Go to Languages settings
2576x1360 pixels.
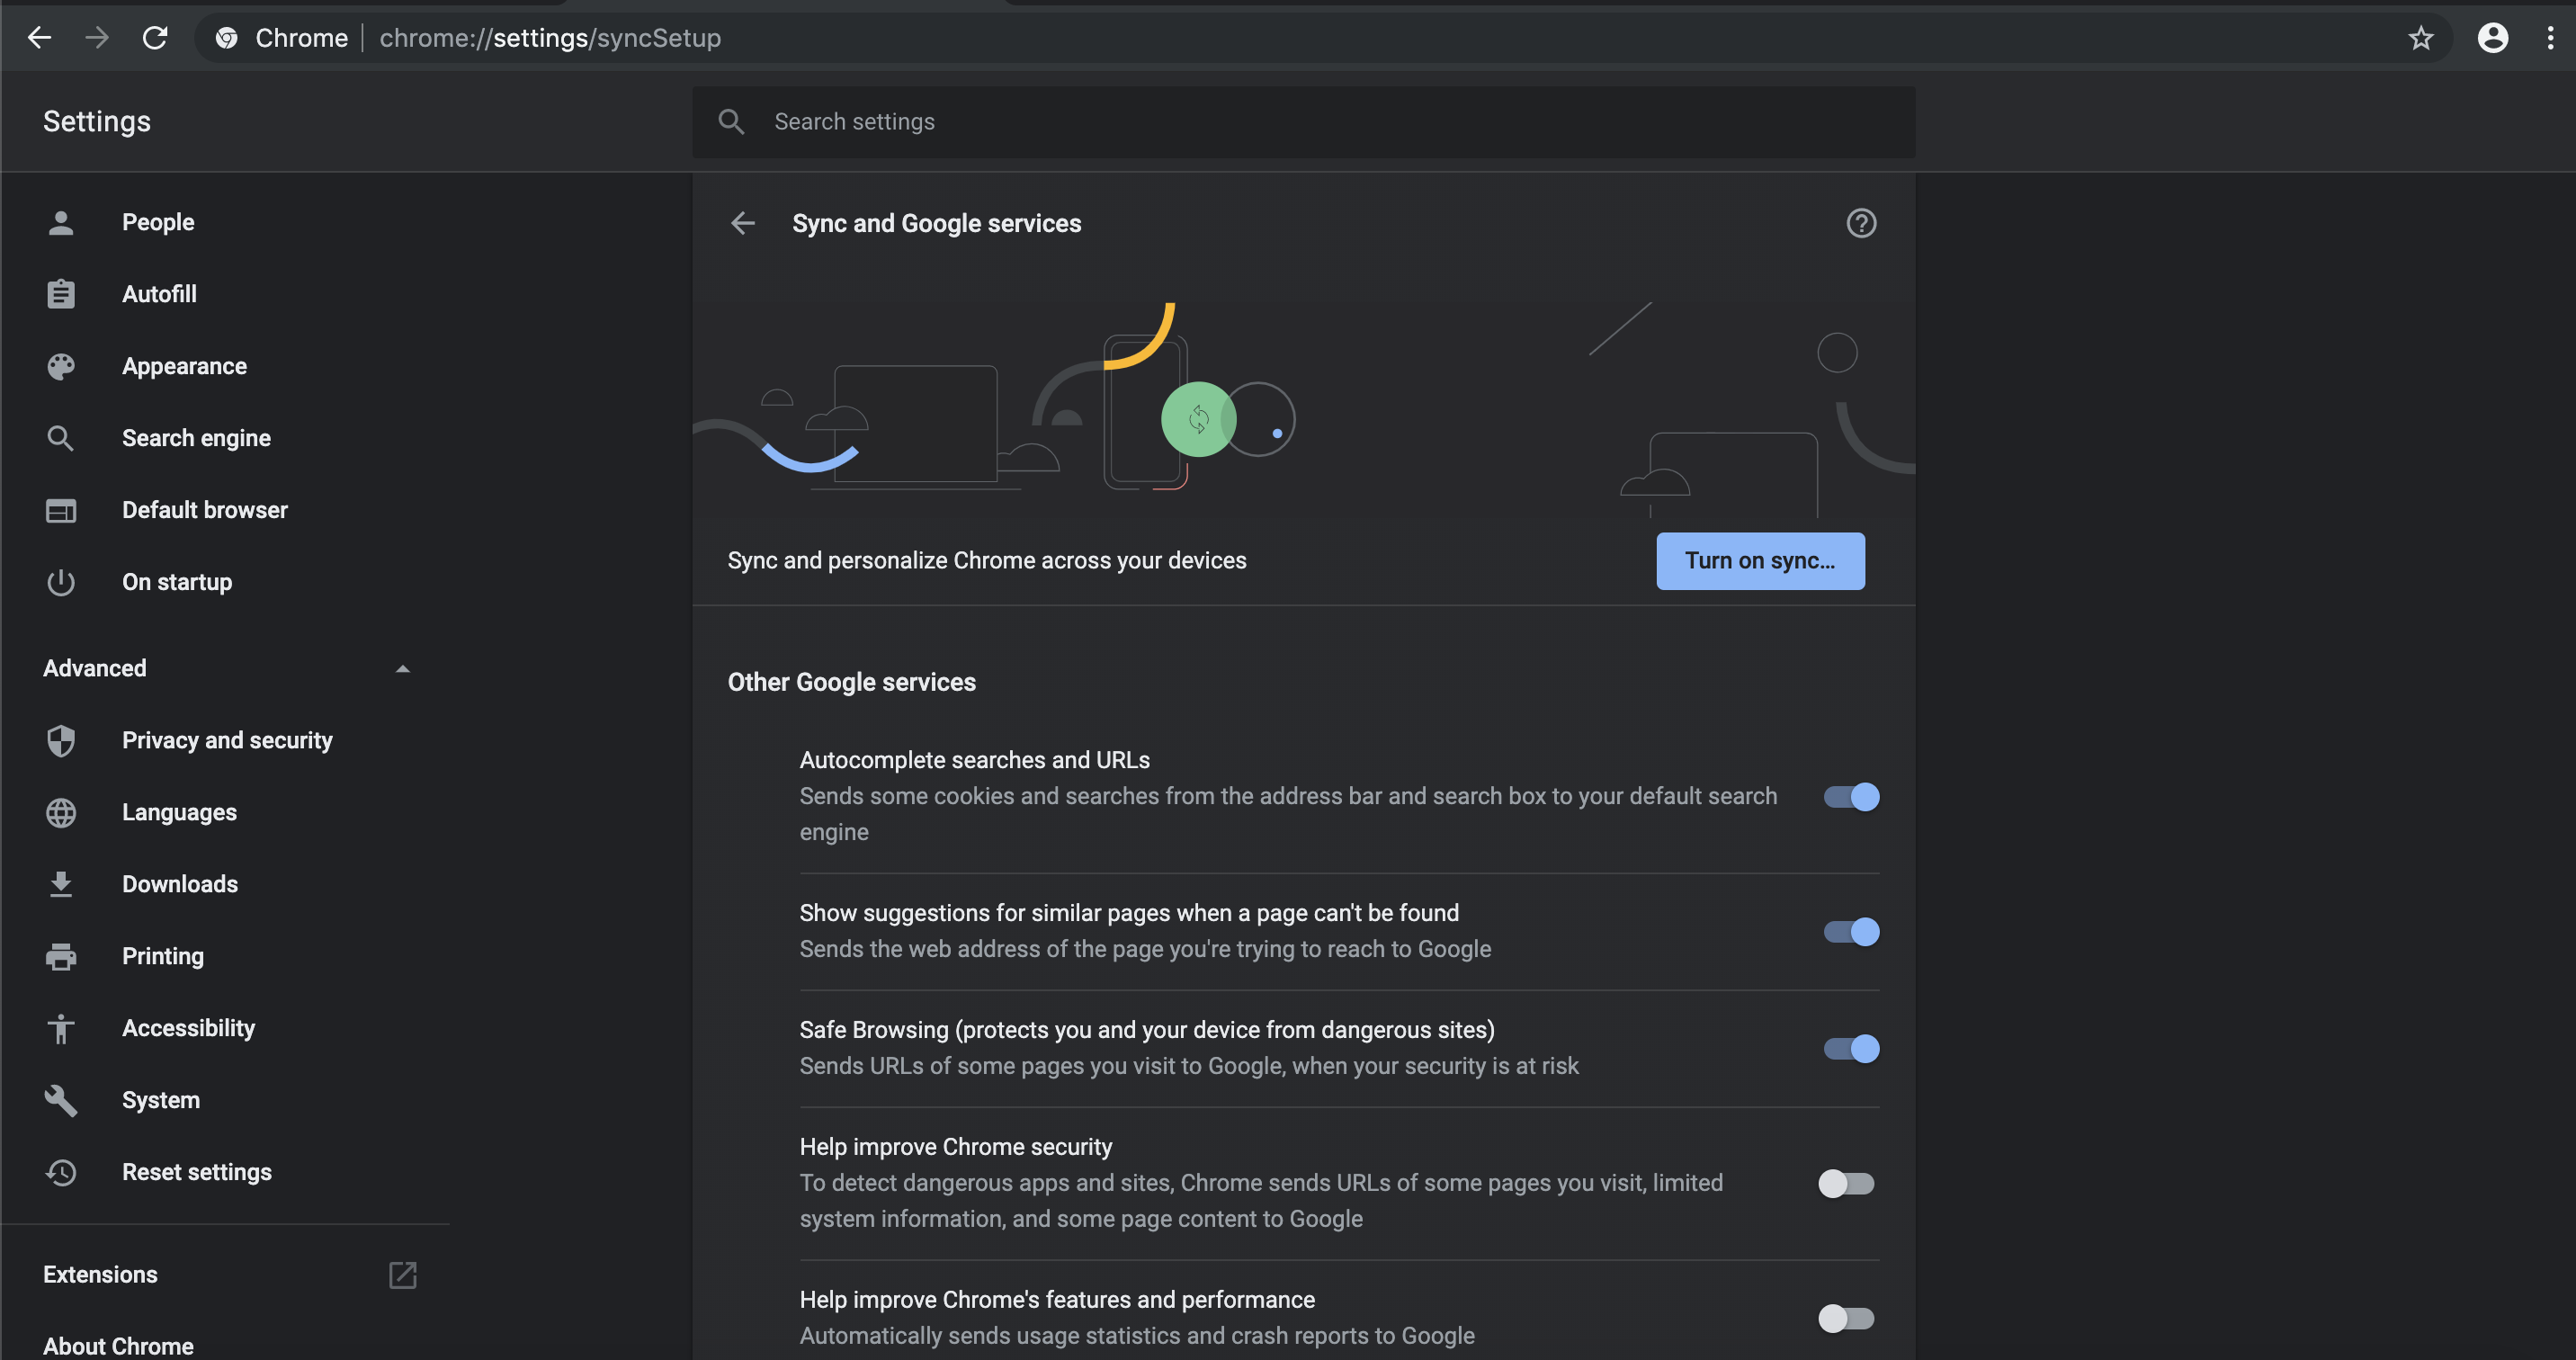(179, 812)
